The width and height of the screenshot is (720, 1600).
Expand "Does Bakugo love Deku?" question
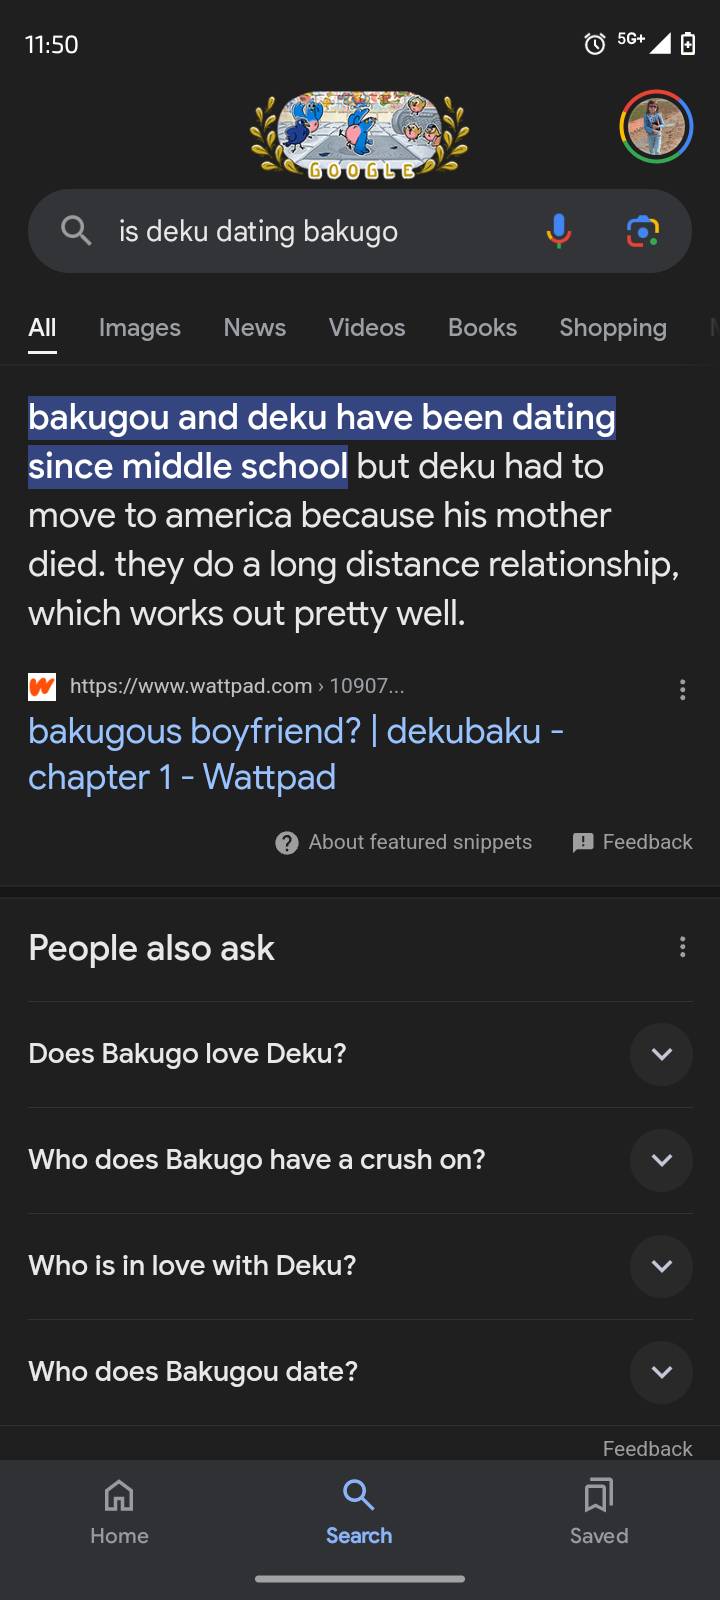click(x=661, y=1054)
